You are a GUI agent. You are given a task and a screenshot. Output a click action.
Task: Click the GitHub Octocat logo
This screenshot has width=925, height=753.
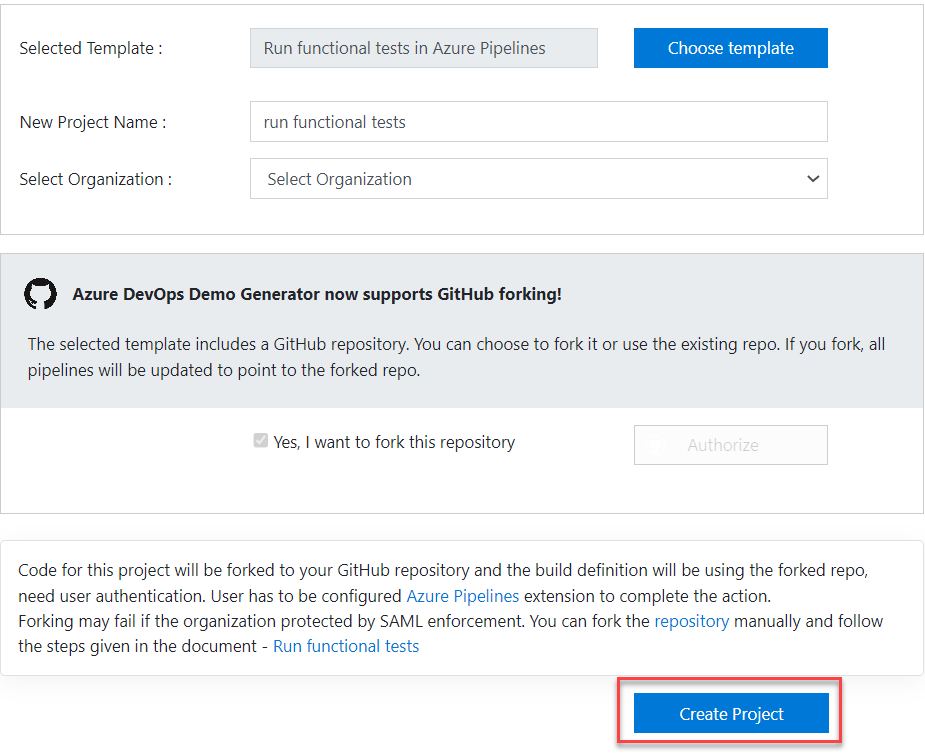click(x=41, y=293)
